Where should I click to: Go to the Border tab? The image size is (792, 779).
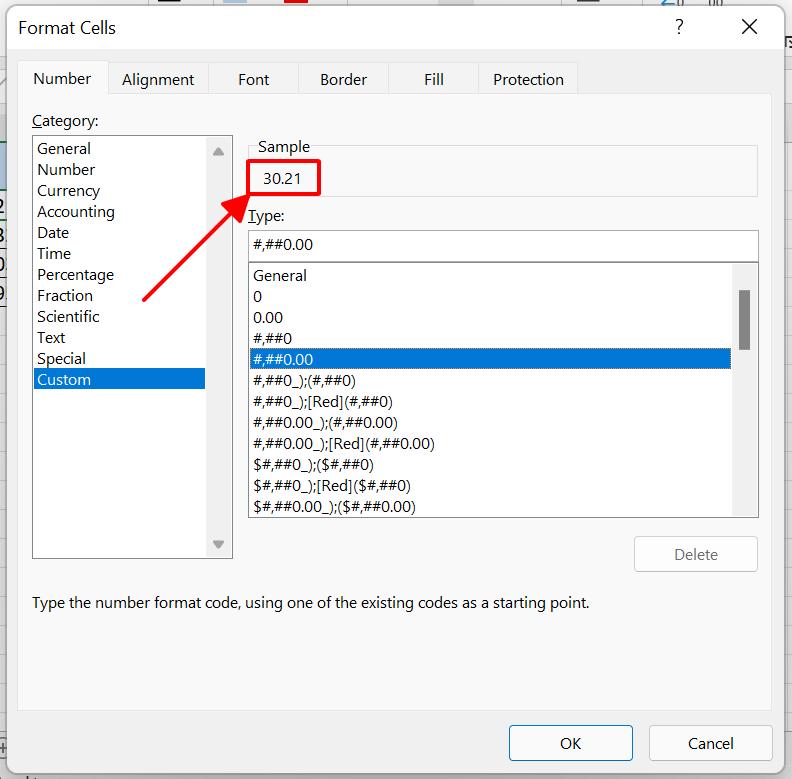pyautogui.click(x=343, y=80)
